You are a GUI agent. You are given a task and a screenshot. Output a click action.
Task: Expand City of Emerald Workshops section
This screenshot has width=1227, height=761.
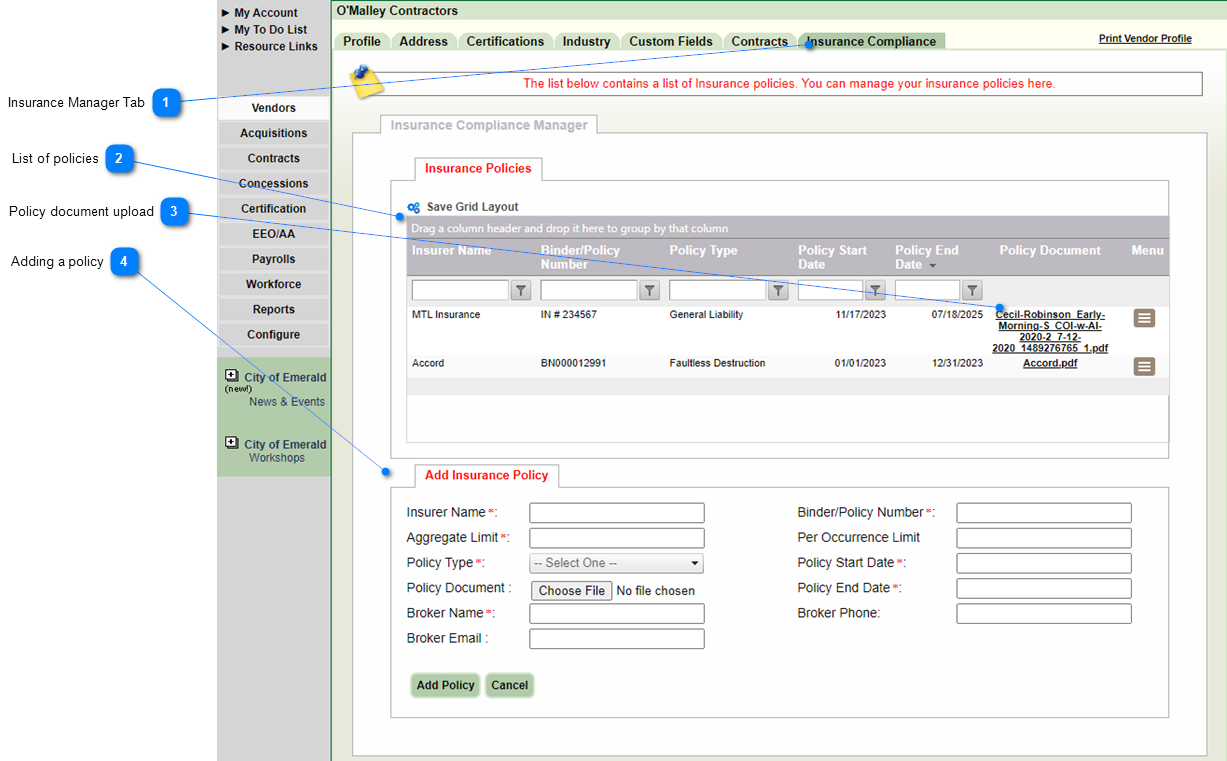point(232,443)
